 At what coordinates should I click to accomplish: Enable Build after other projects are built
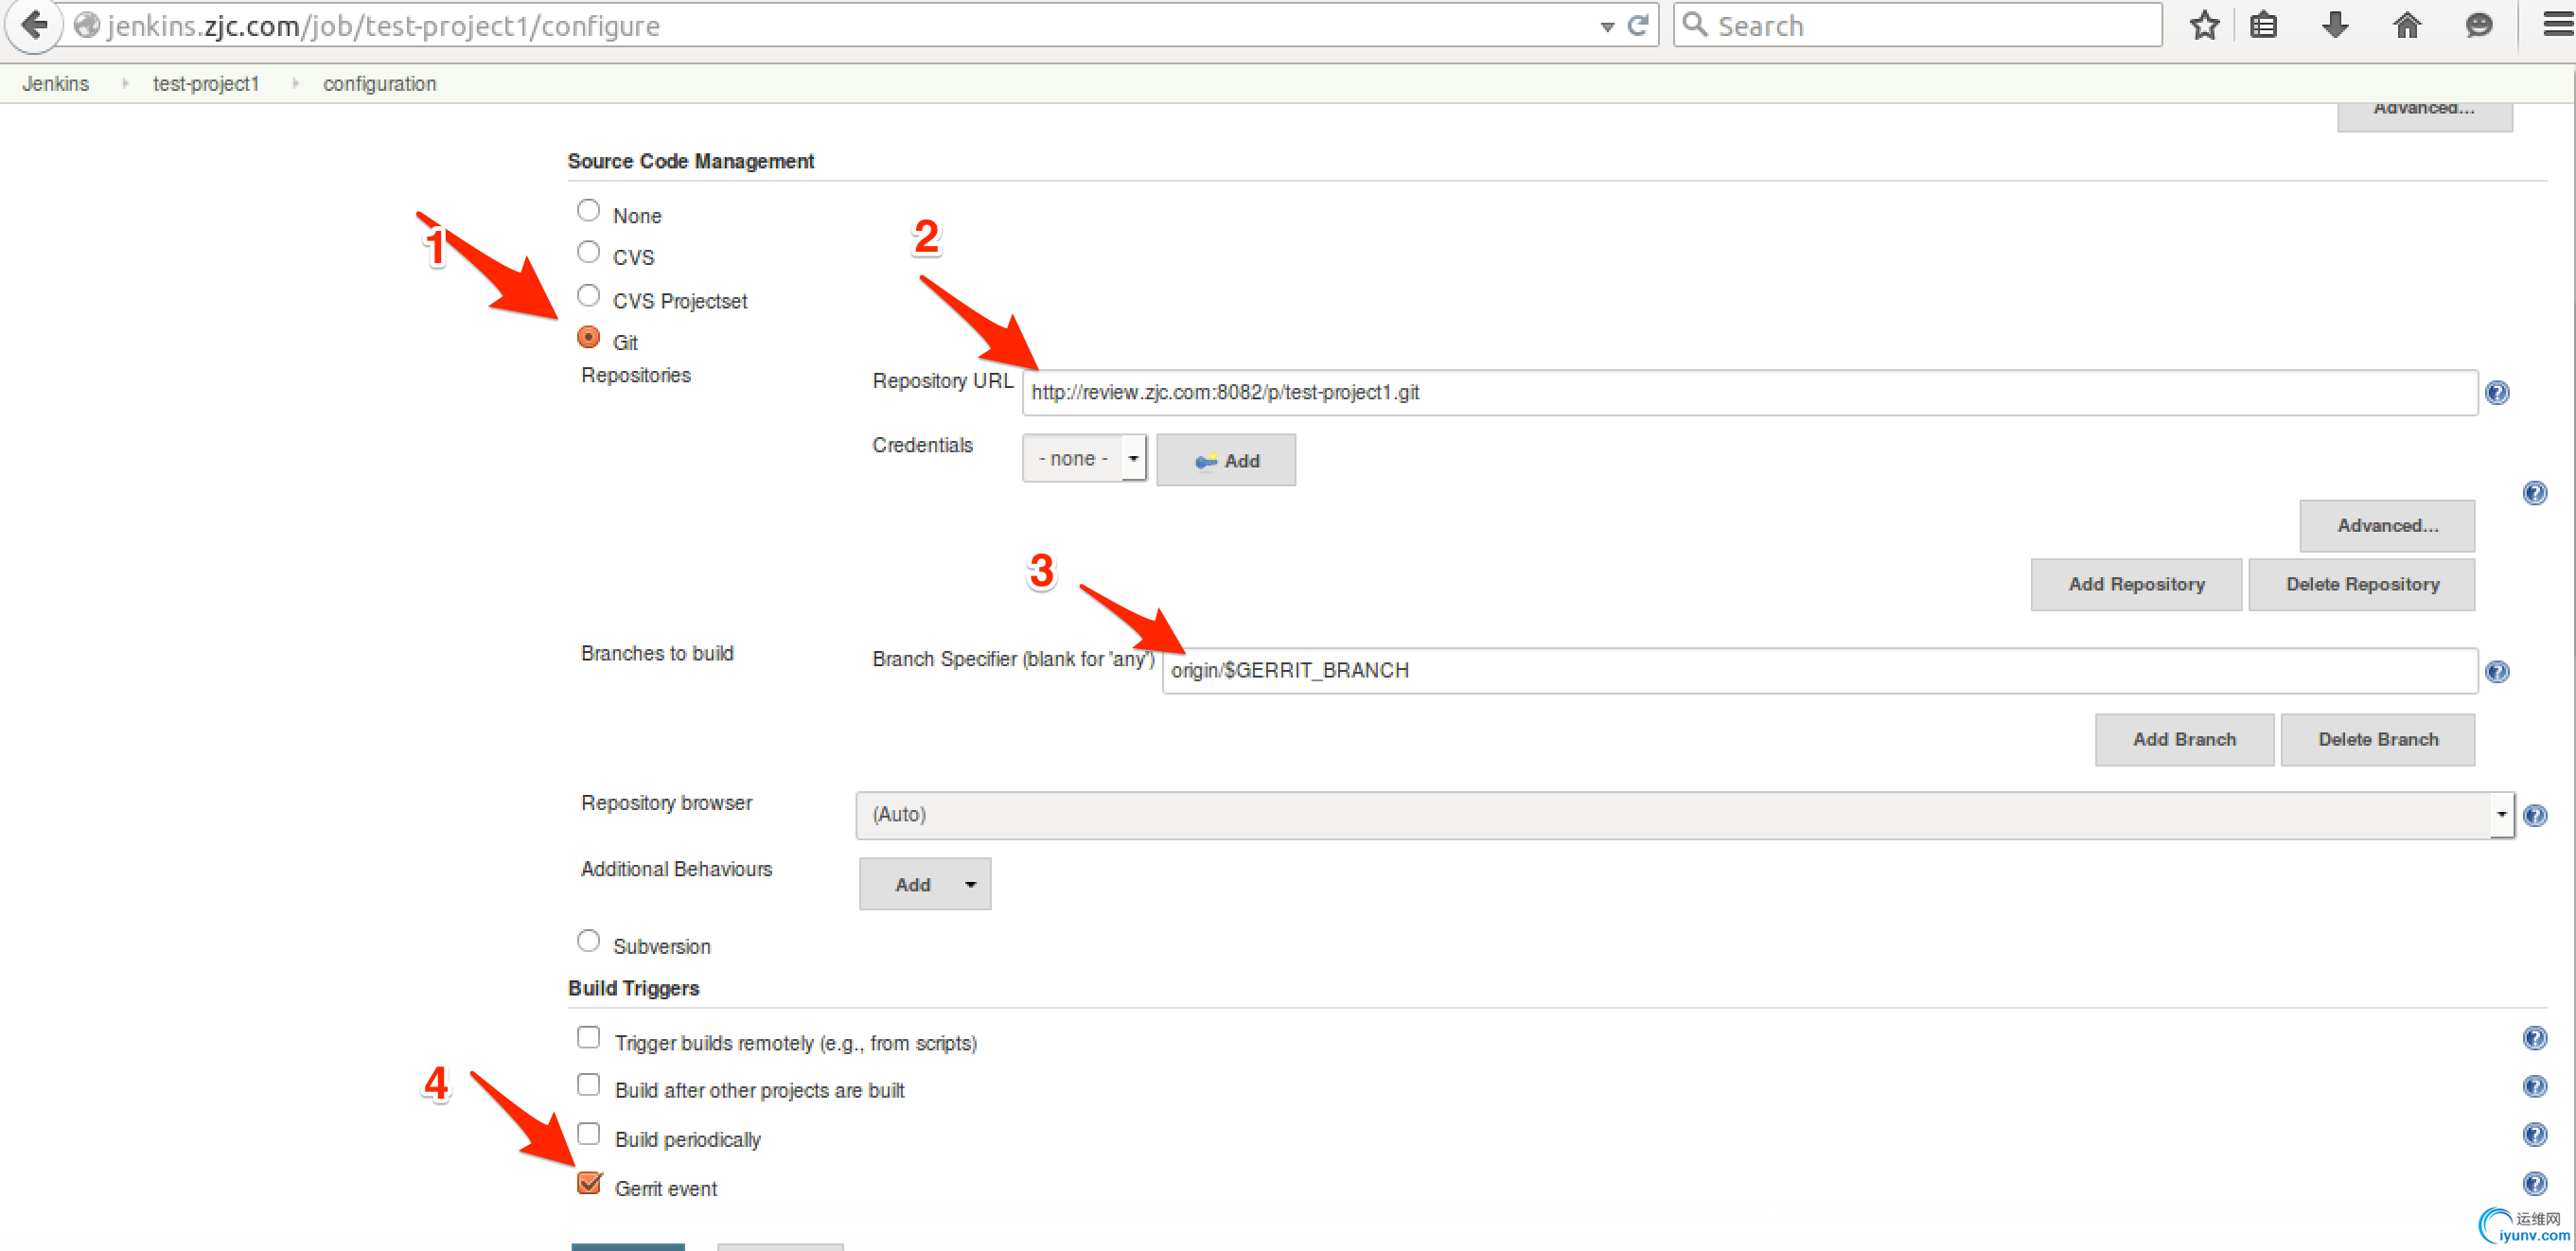[588, 1085]
